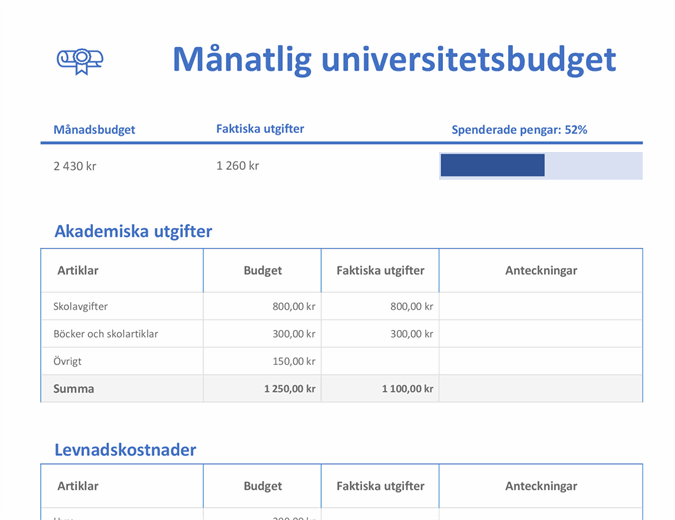Select Artiklar header in the Akademiska utgifter table
675x520 pixels.
click(x=78, y=271)
